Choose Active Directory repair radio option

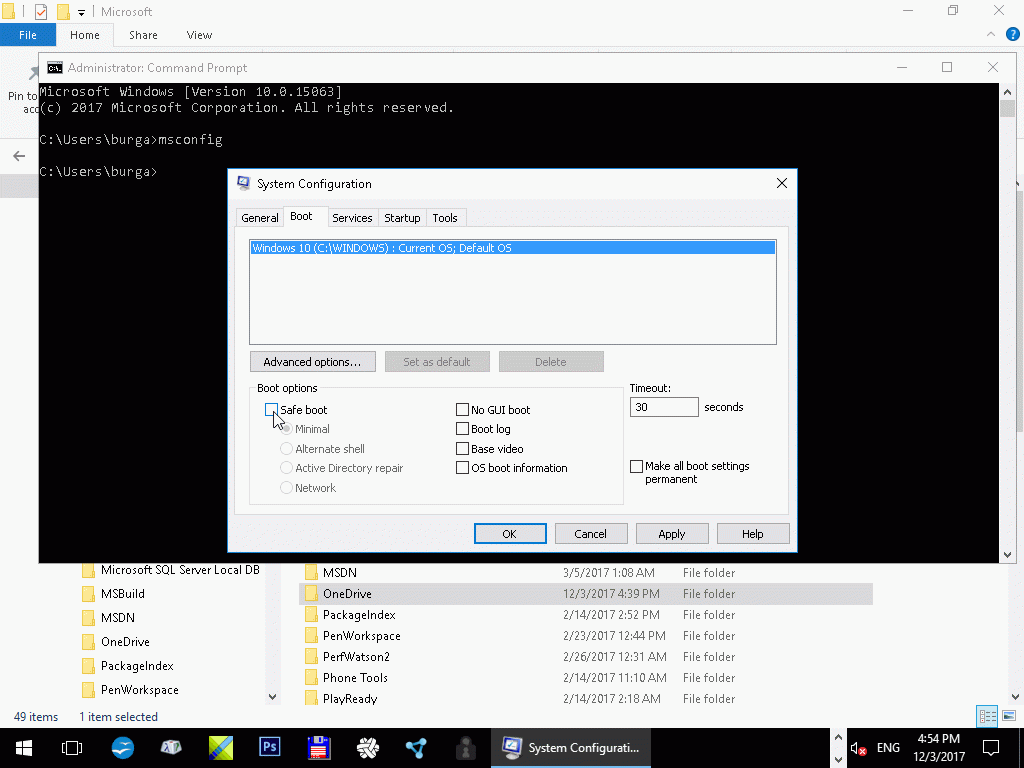click(286, 468)
